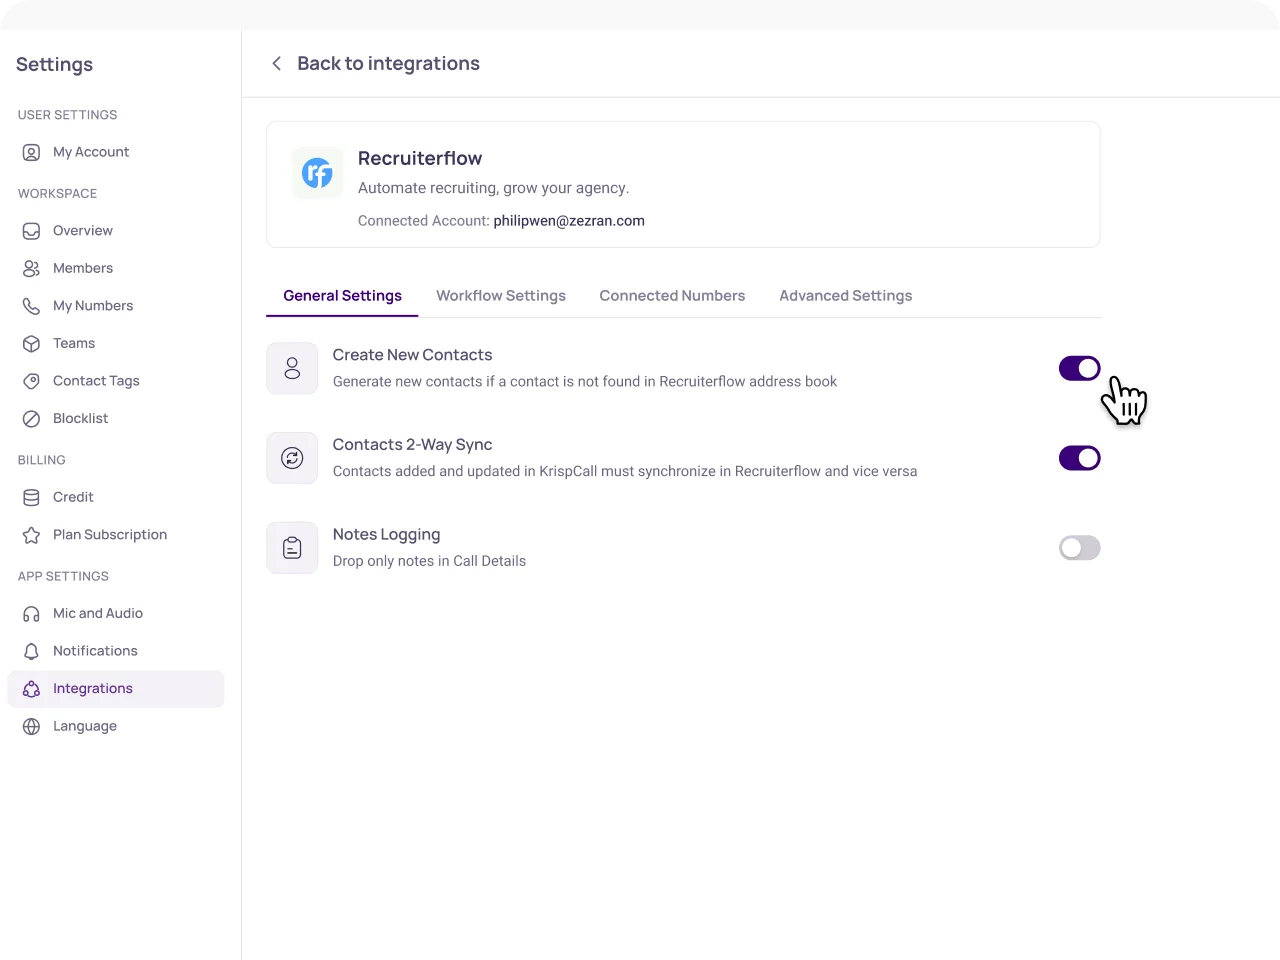Open the Workflow Settings tab
This screenshot has width=1280, height=960.
[501, 296]
